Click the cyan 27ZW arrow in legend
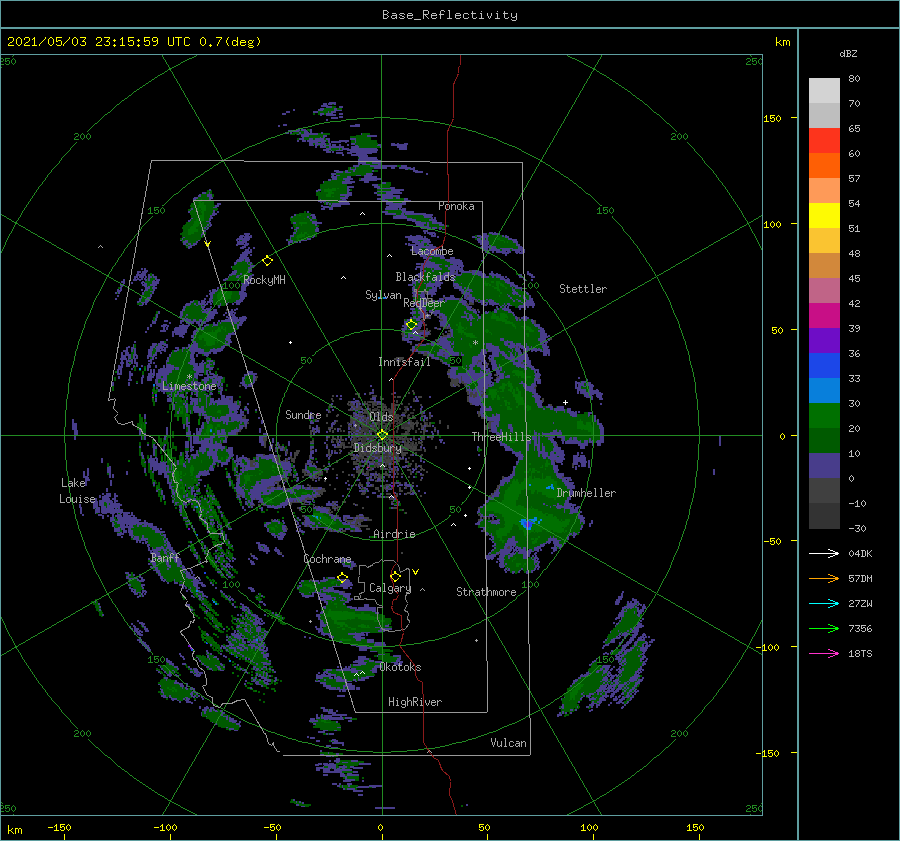 coord(824,603)
